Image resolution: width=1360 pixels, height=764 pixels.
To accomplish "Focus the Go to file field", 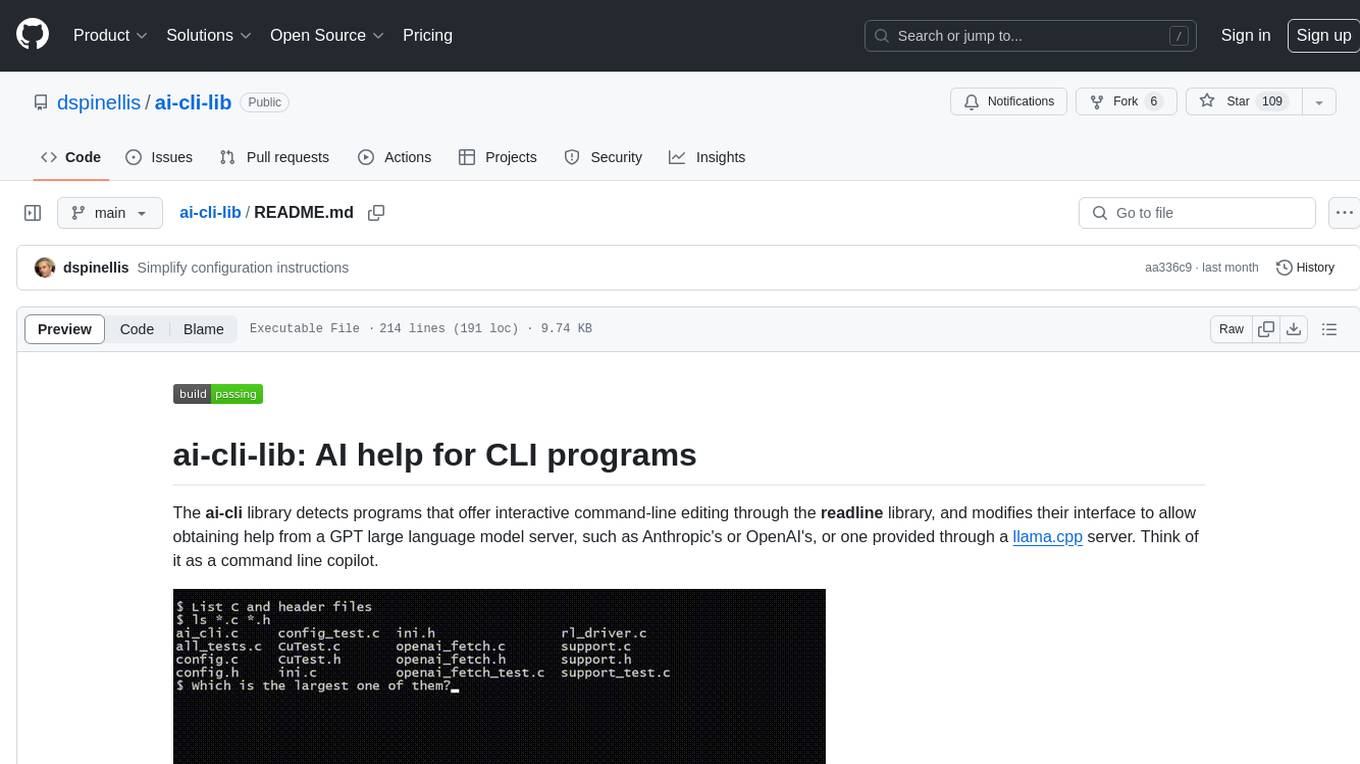I will coord(1197,213).
